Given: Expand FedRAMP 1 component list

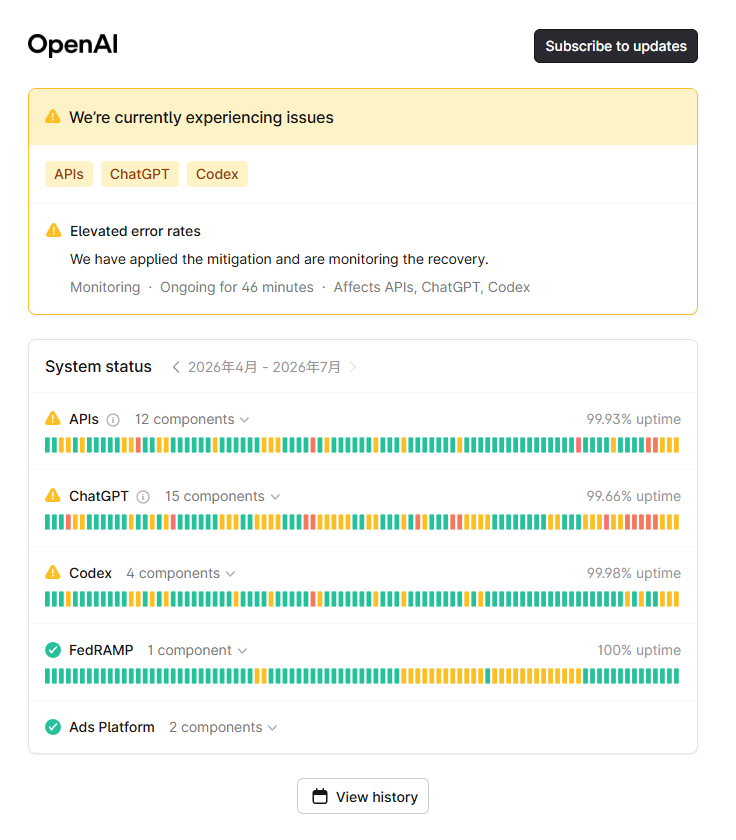Looking at the screenshot, I should [x=197, y=651].
